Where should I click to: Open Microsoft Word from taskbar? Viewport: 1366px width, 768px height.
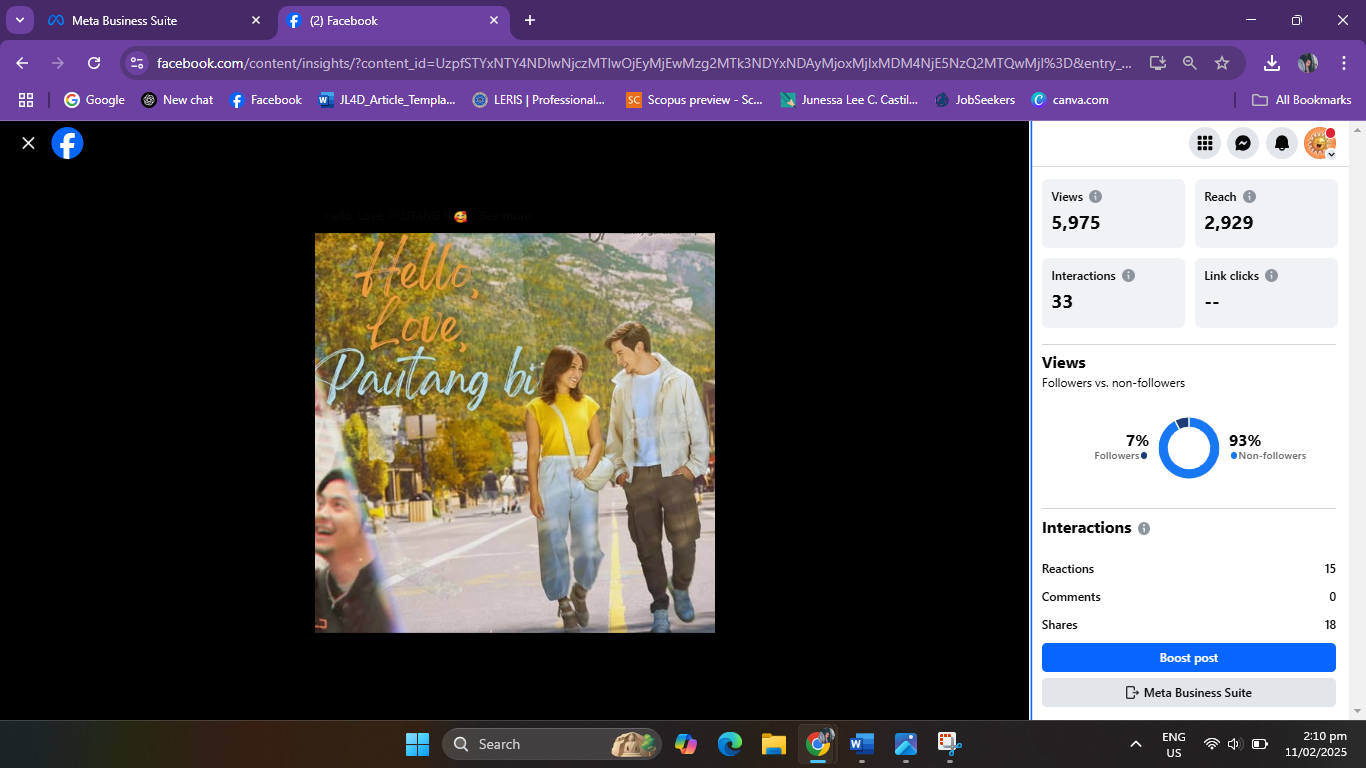pyautogui.click(x=862, y=744)
